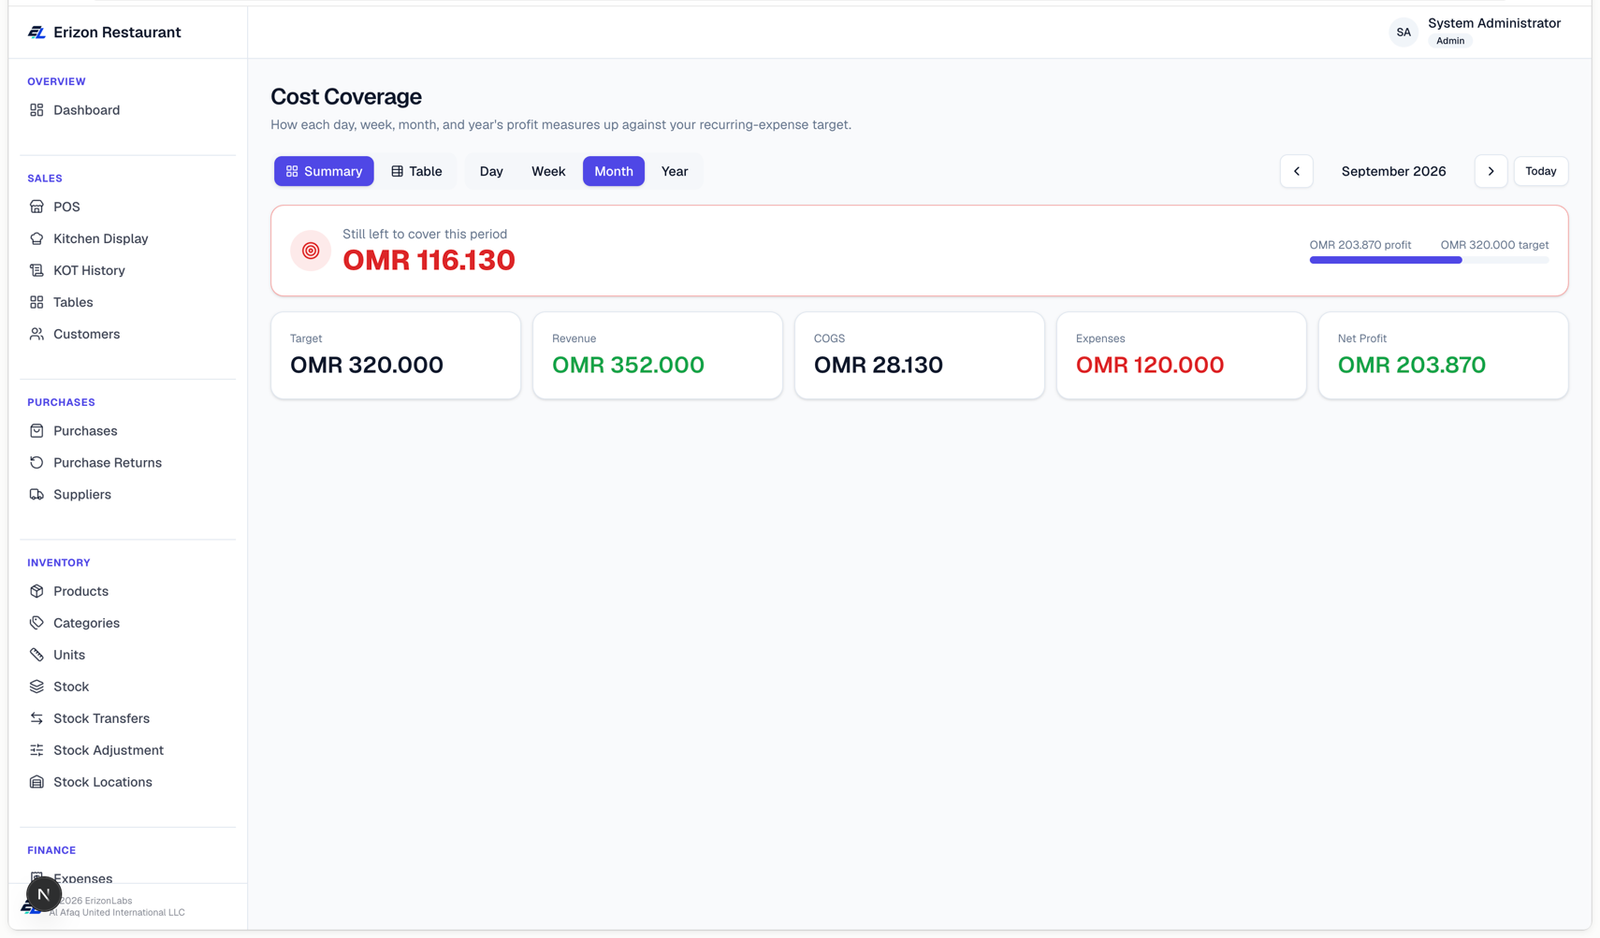
Task: Click the SA avatar circle
Action: coord(1404,32)
